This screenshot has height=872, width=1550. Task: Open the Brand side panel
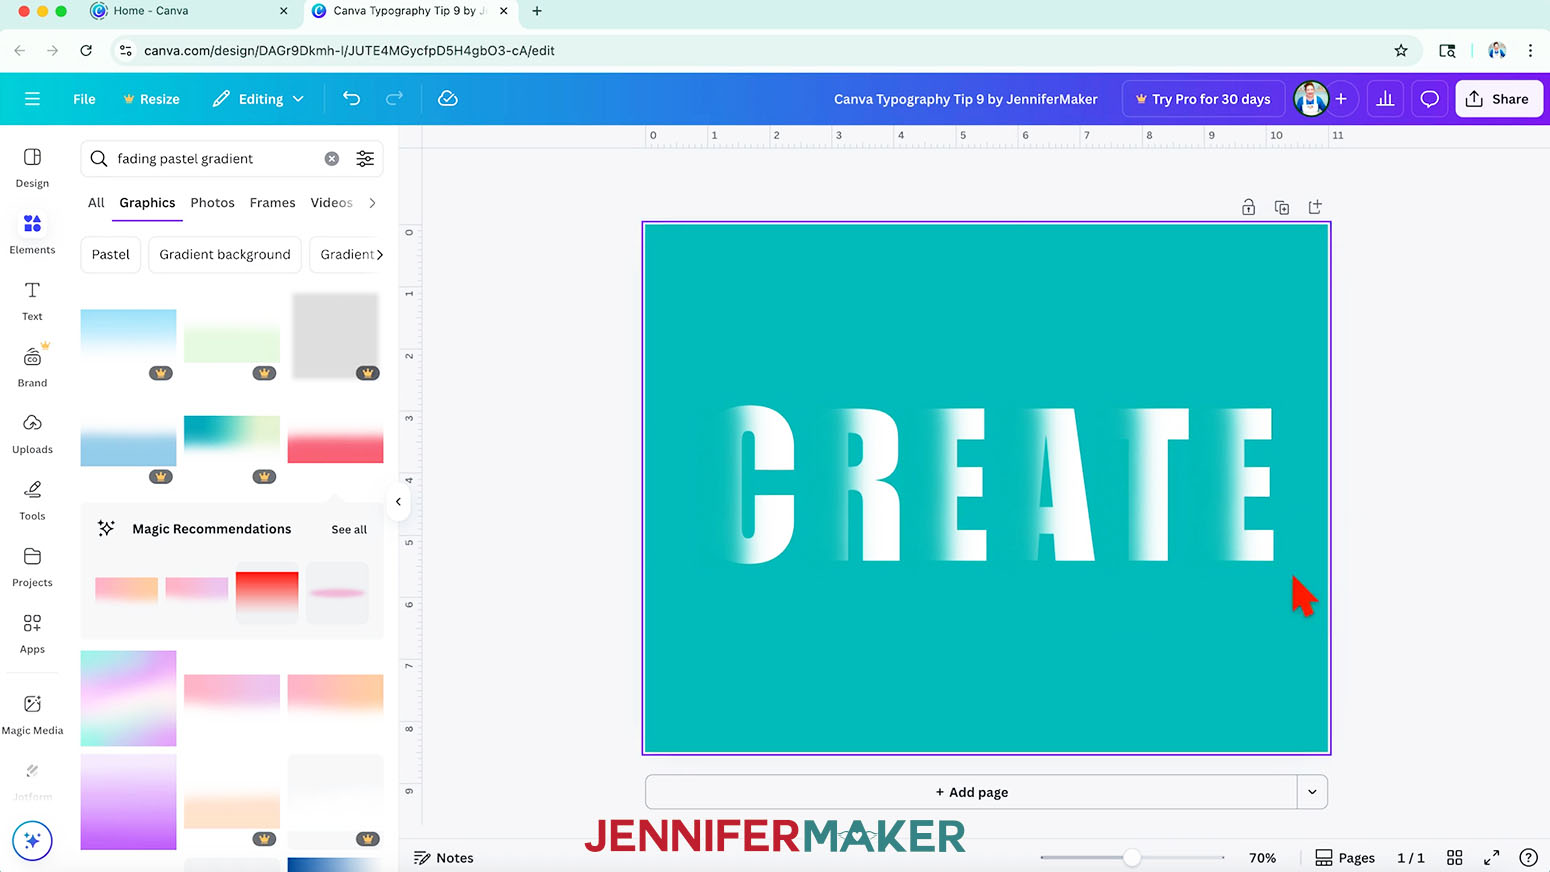point(32,367)
